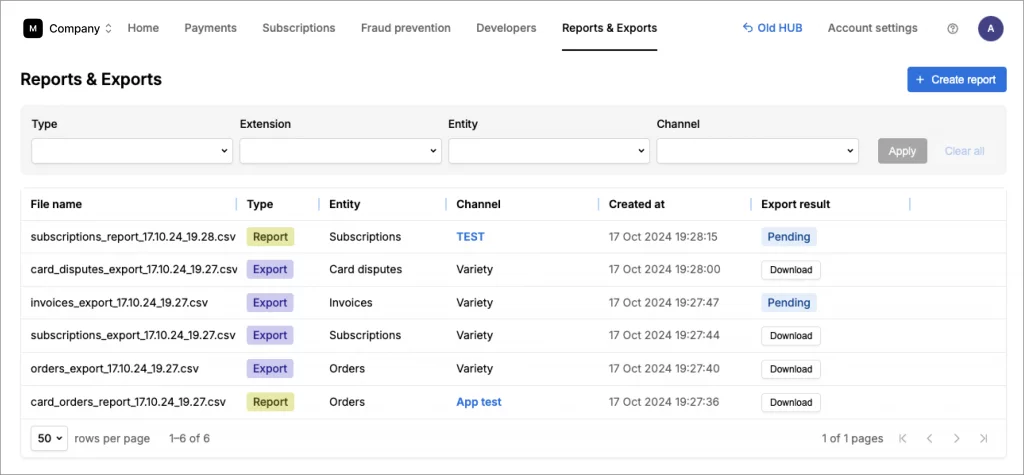Download orders_export file
This screenshot has width=1024, height=475.
(x=791, y=369)
